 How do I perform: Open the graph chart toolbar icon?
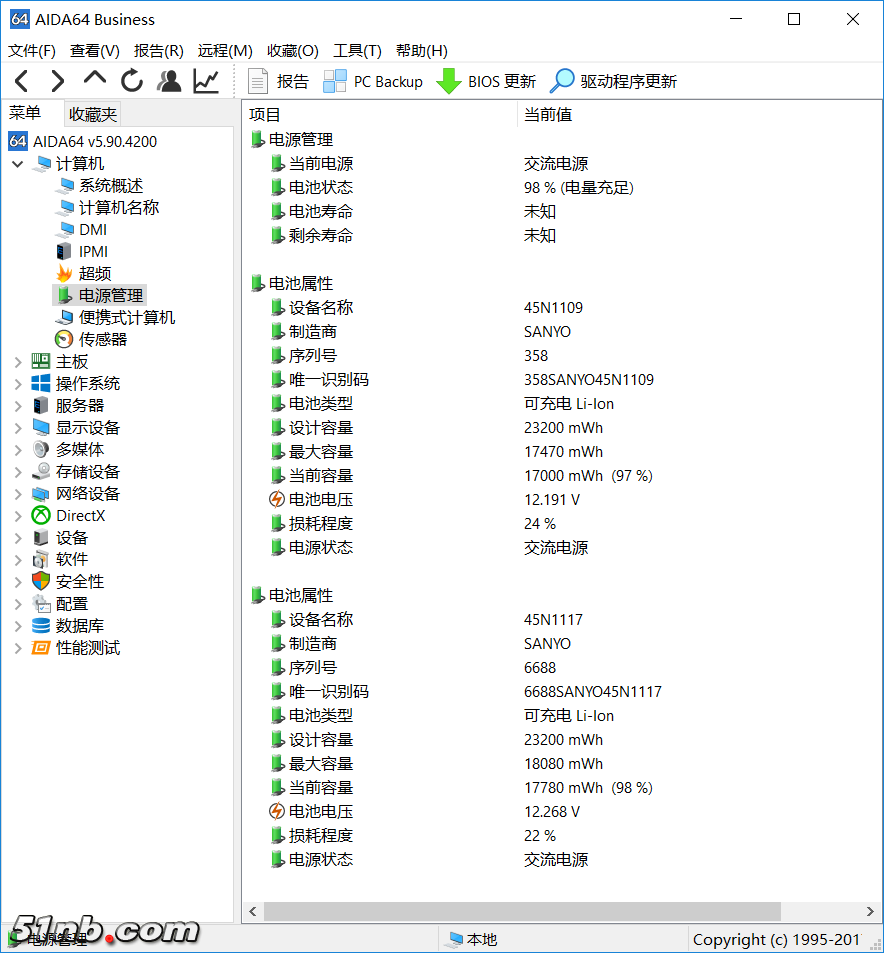click(x=206, y=81)
